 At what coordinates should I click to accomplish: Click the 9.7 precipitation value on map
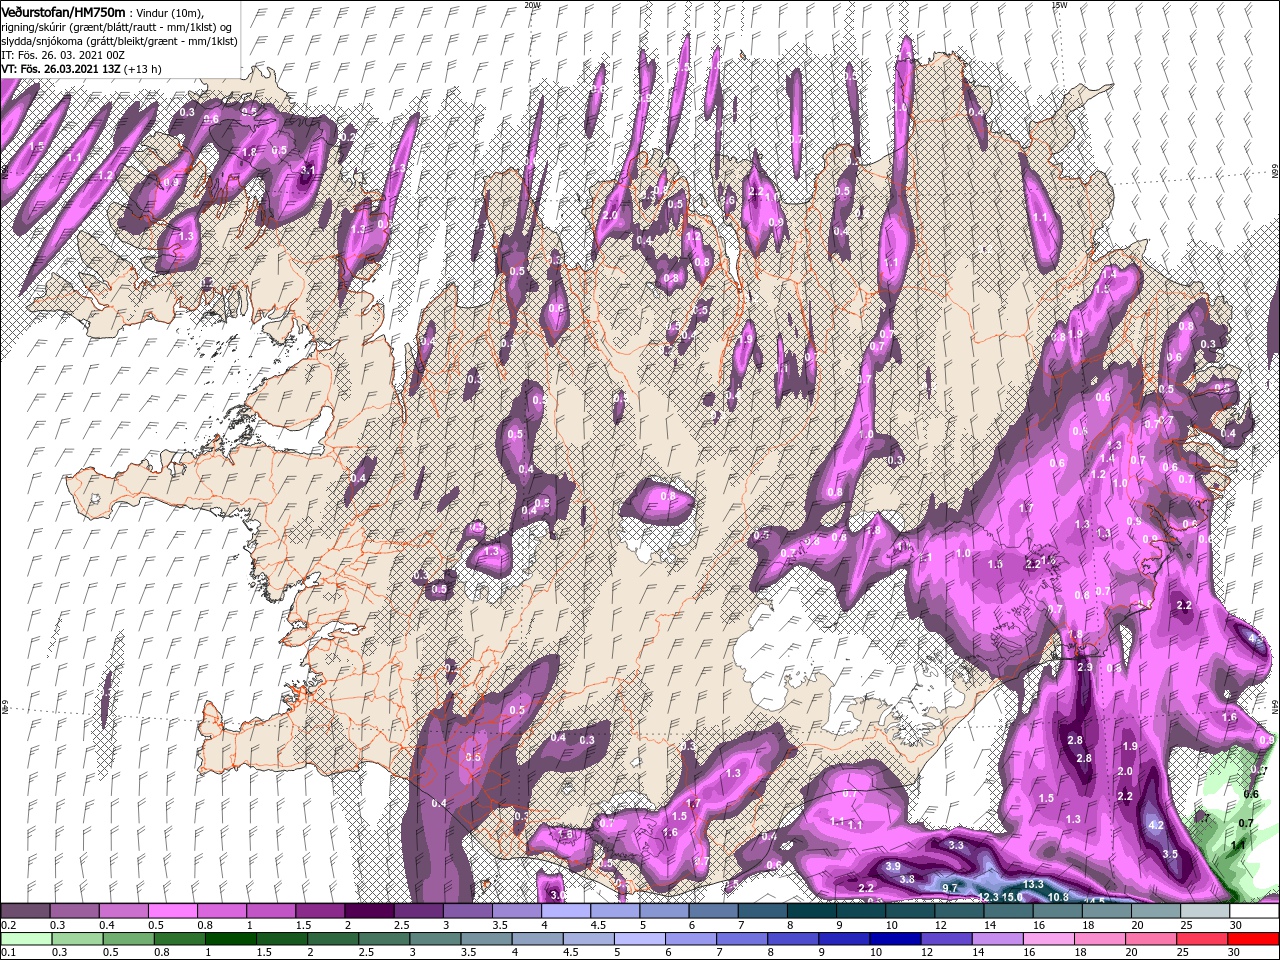pos(950,888)
